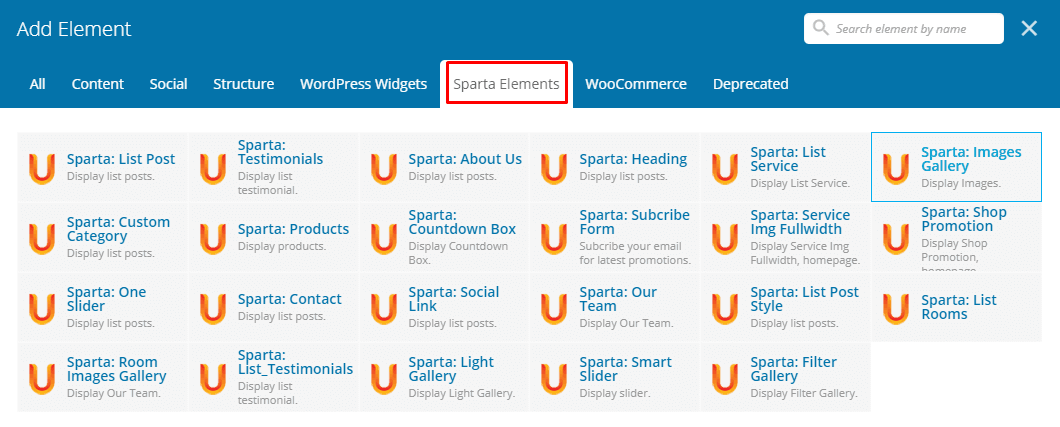The image size is (1060, 427).
Task: Click the search magnifier icon
Action: tap(821, 29)
